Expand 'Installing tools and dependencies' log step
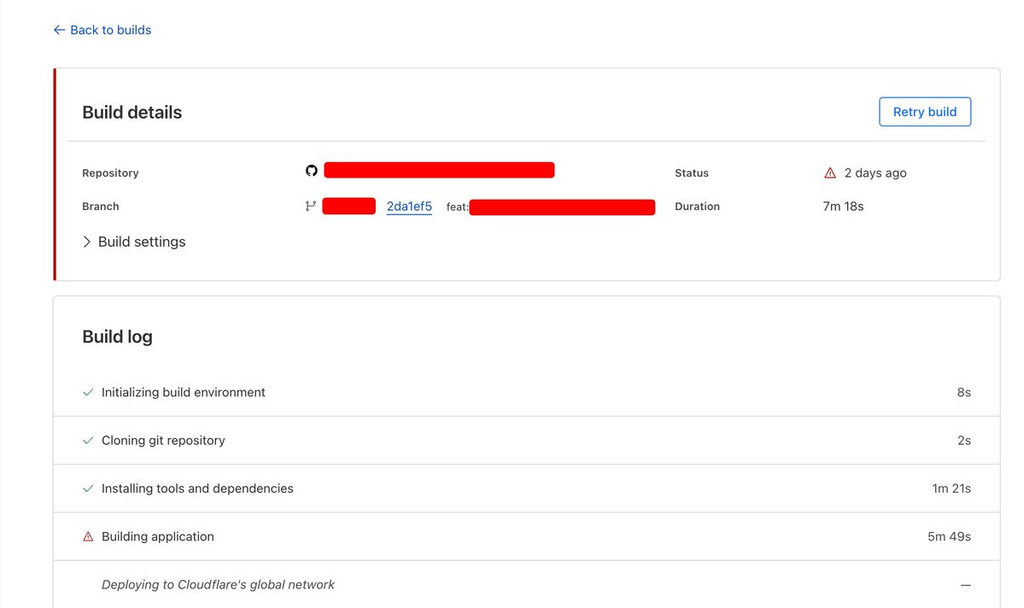Image resolution: width=1024 pixels, height=608 pixels. (x=526, y=488)
